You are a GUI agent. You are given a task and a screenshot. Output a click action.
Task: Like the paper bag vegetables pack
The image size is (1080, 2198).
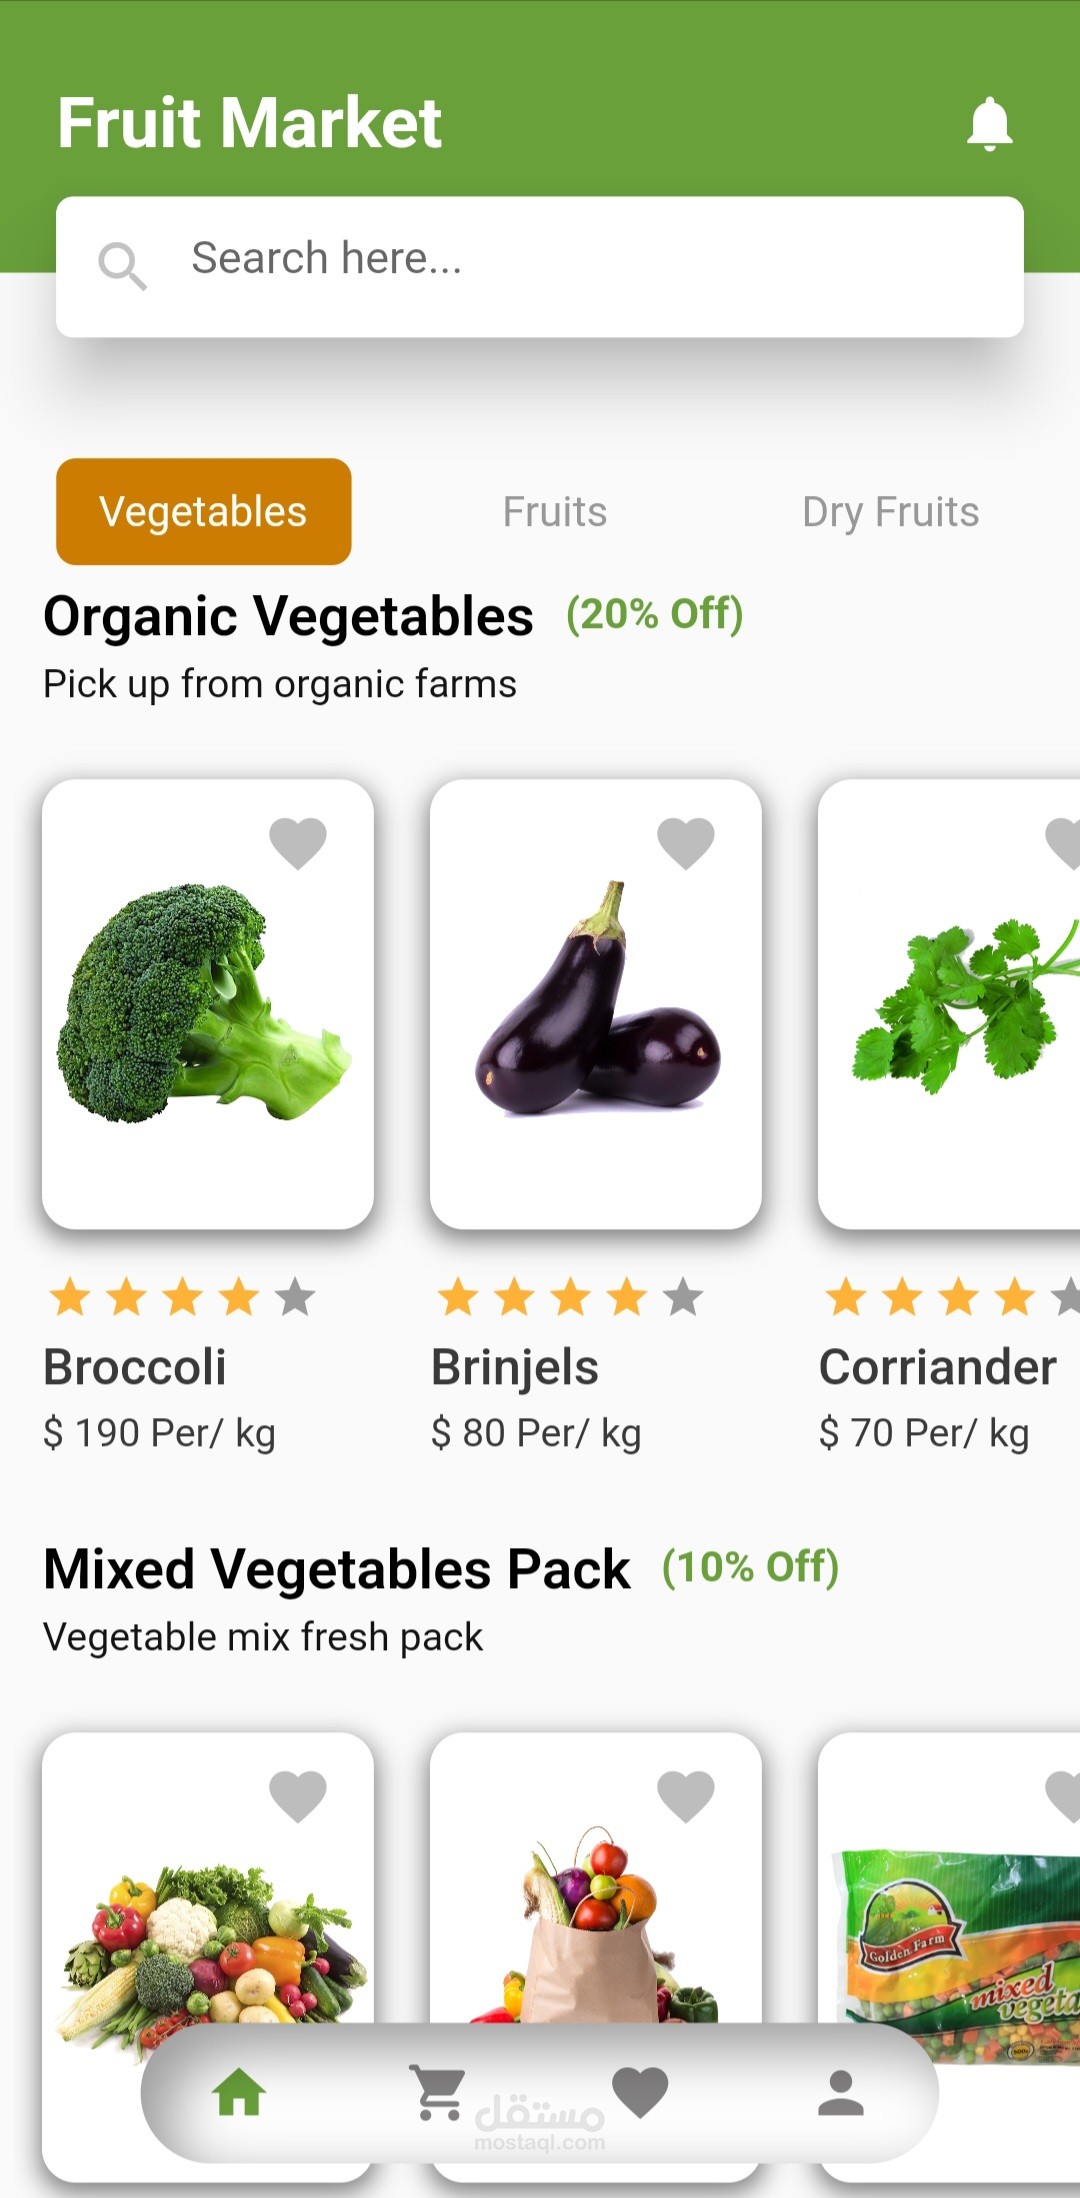(x=686, y=1795)
